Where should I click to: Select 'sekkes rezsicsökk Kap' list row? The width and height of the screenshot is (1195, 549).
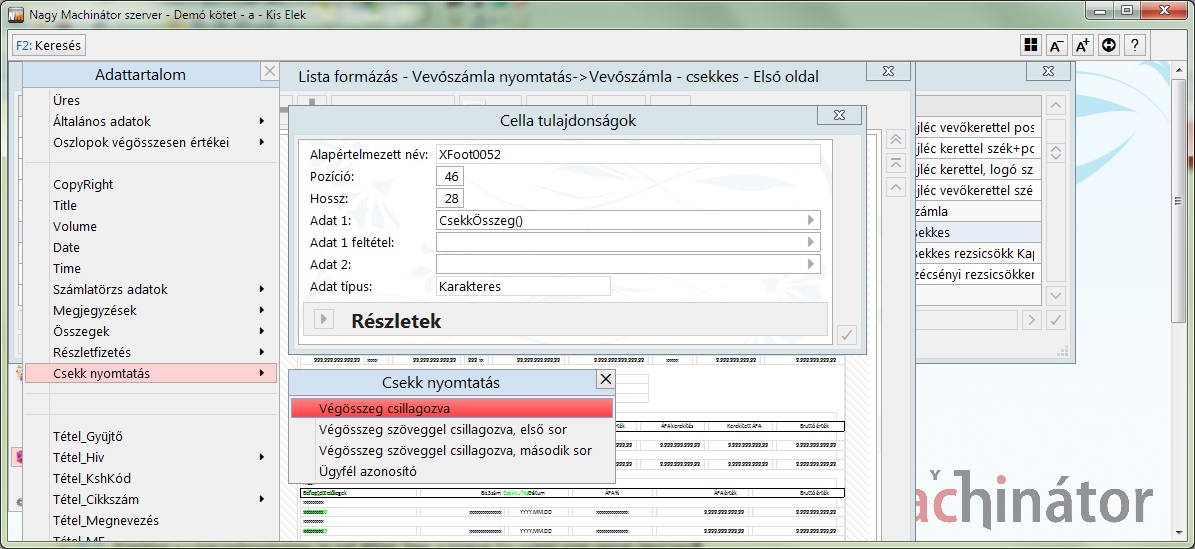point(979,253)
